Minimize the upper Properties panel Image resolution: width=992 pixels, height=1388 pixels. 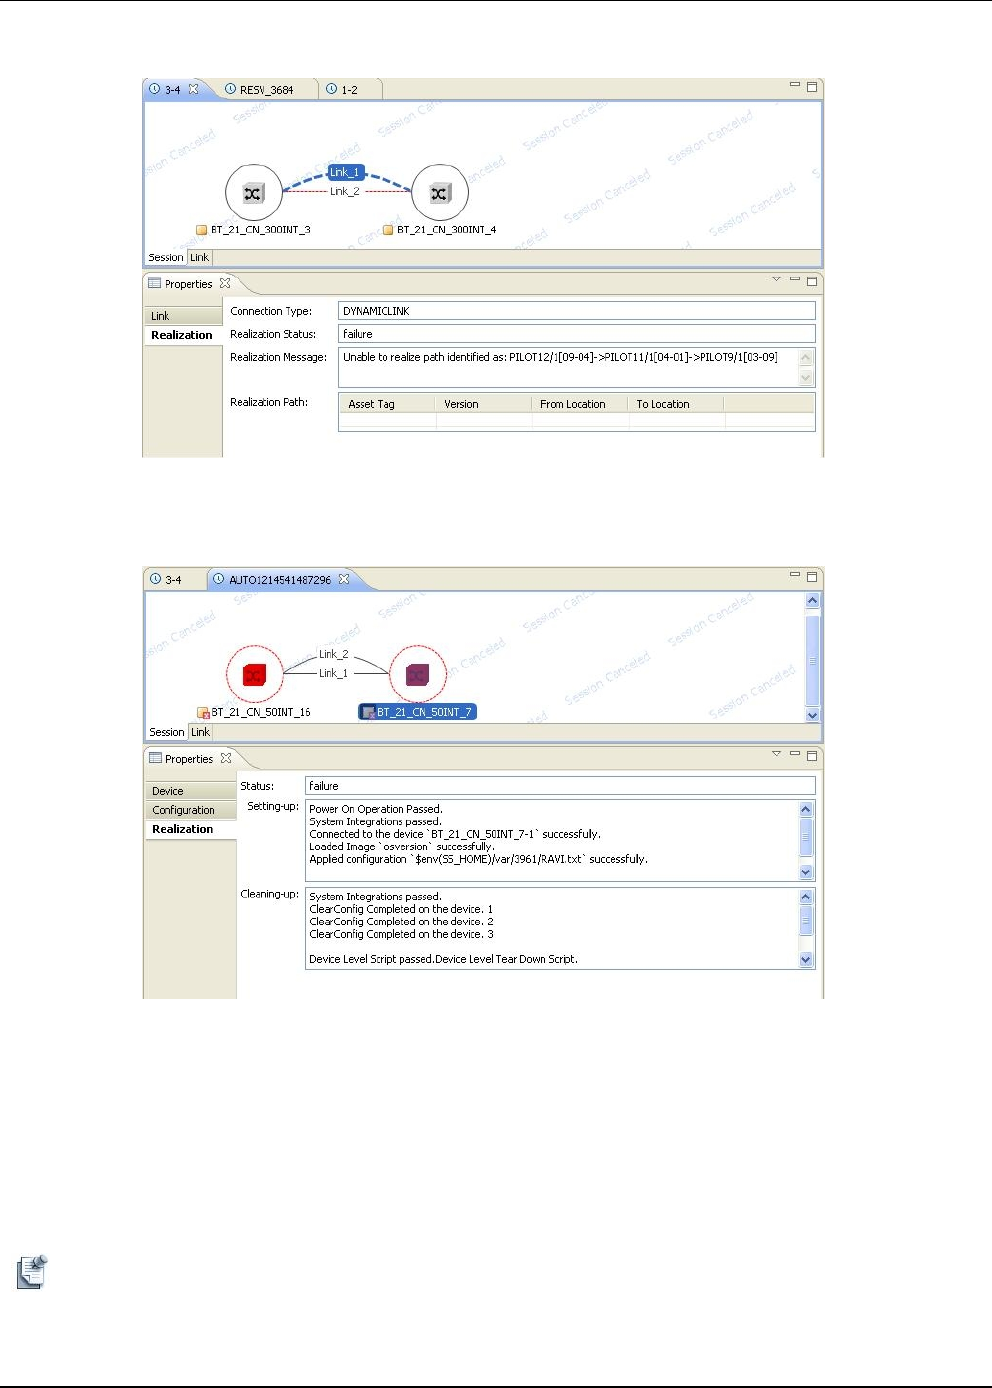pos(795,279)
